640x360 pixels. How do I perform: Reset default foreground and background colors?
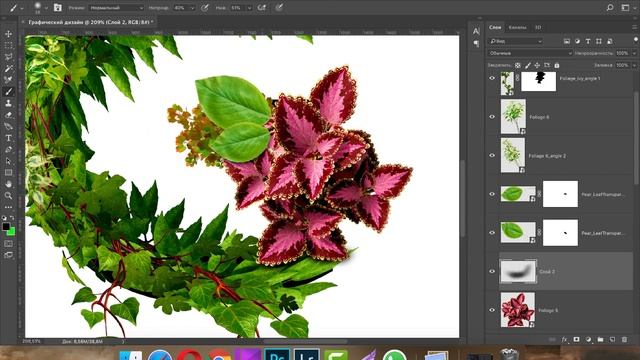coord(4,218)
